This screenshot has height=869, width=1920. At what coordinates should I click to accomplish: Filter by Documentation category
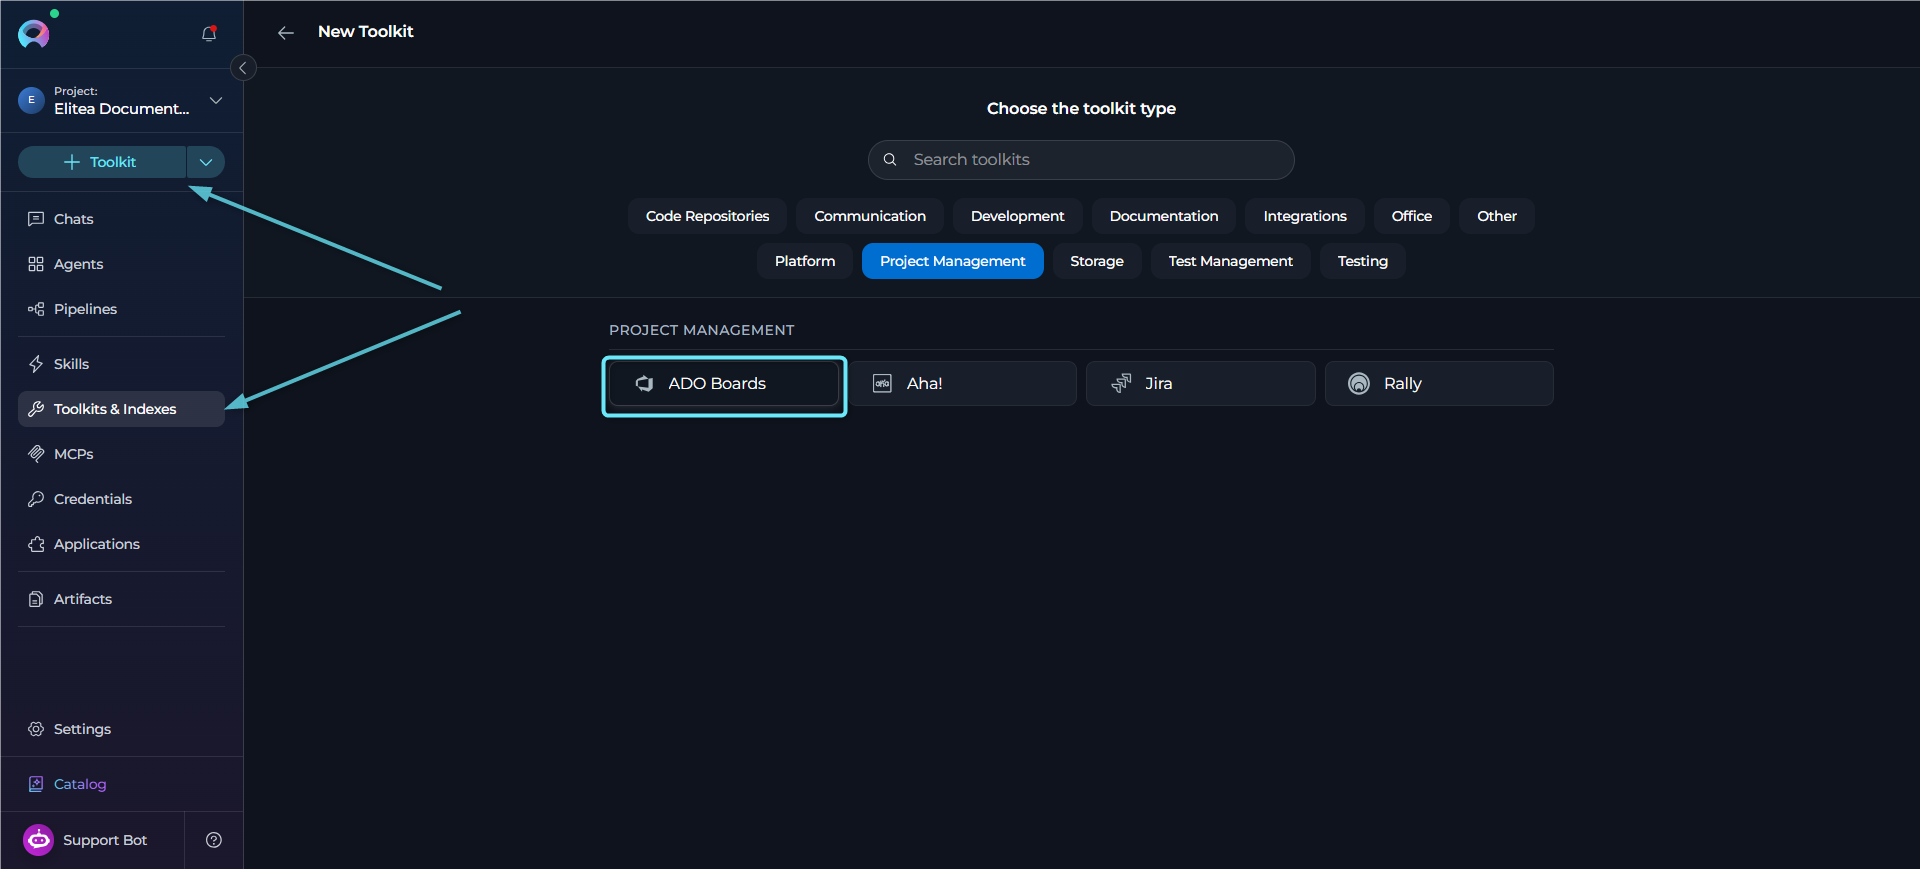(1164, 216)
